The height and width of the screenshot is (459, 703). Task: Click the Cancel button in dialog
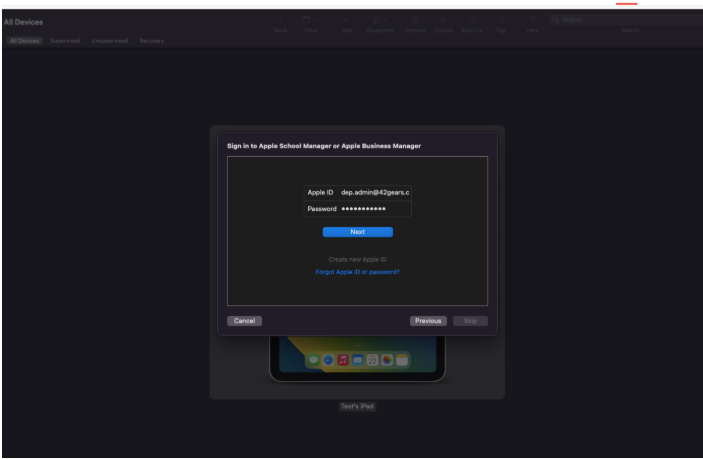click(x=244, y=321)
